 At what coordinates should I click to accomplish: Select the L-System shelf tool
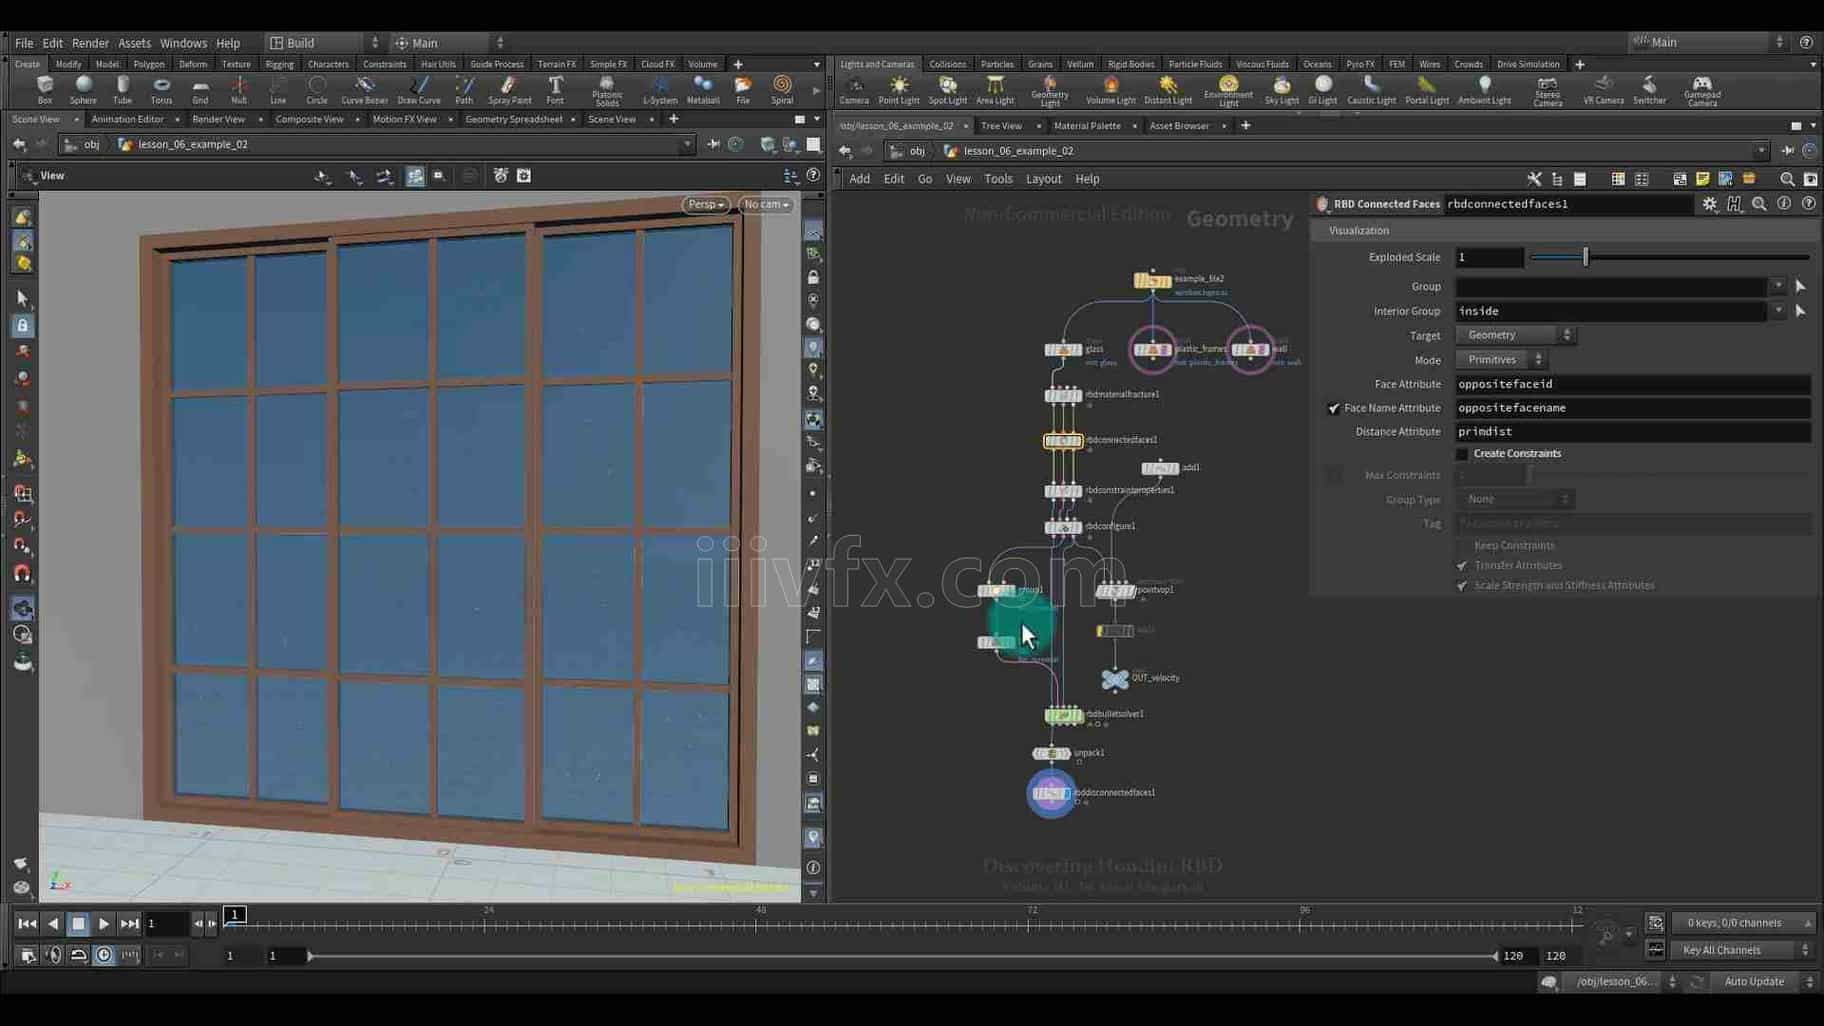click(659, 90)
